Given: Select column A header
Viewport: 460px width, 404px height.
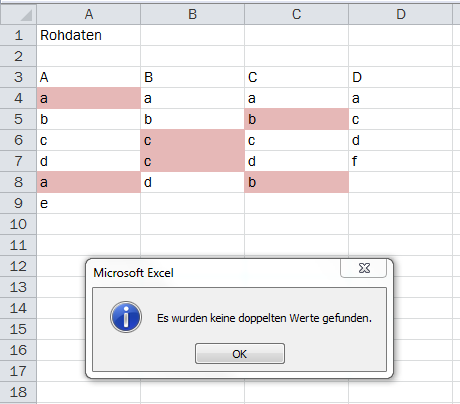Looking at the screenshot, I should click(89, 15).
